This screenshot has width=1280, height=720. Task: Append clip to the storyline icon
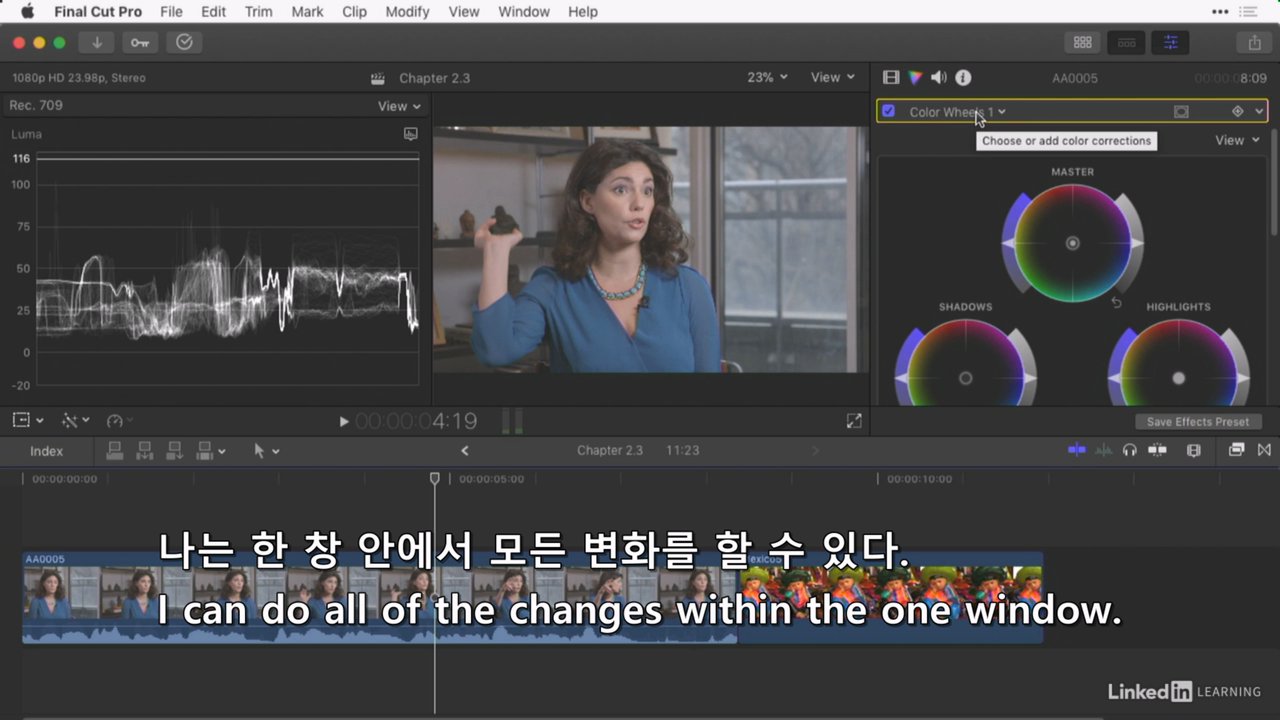click(175, 451)
